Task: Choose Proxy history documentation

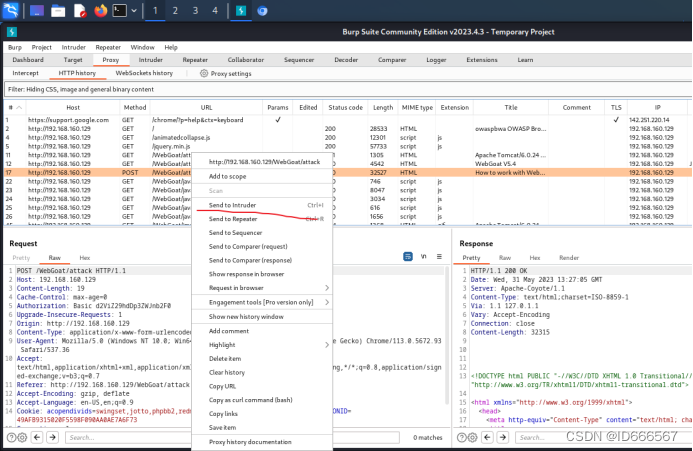Action: pos(262,442)
